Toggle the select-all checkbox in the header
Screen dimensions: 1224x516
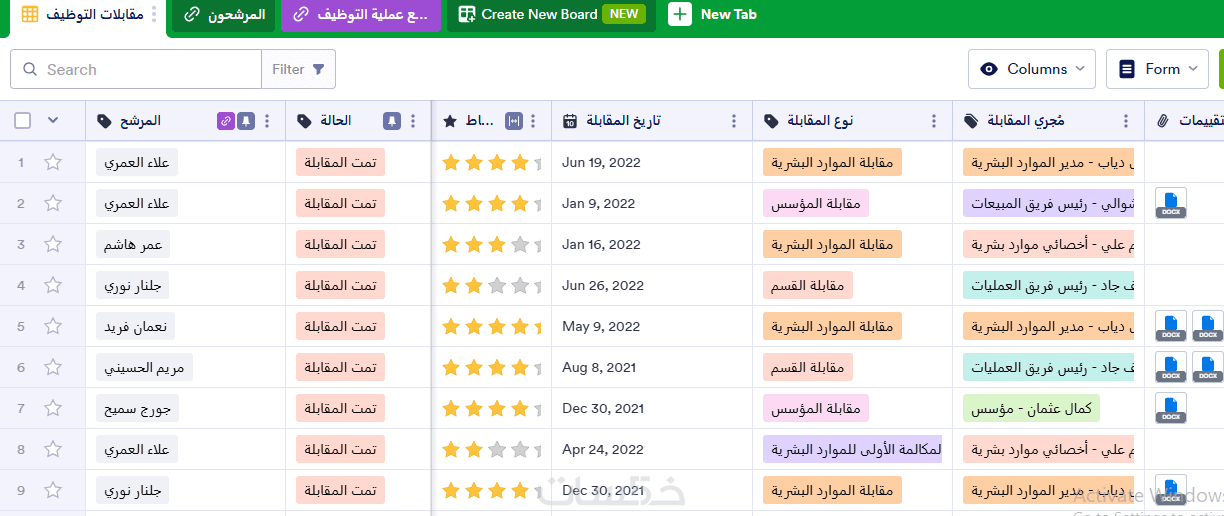click(x=23, y=121)
